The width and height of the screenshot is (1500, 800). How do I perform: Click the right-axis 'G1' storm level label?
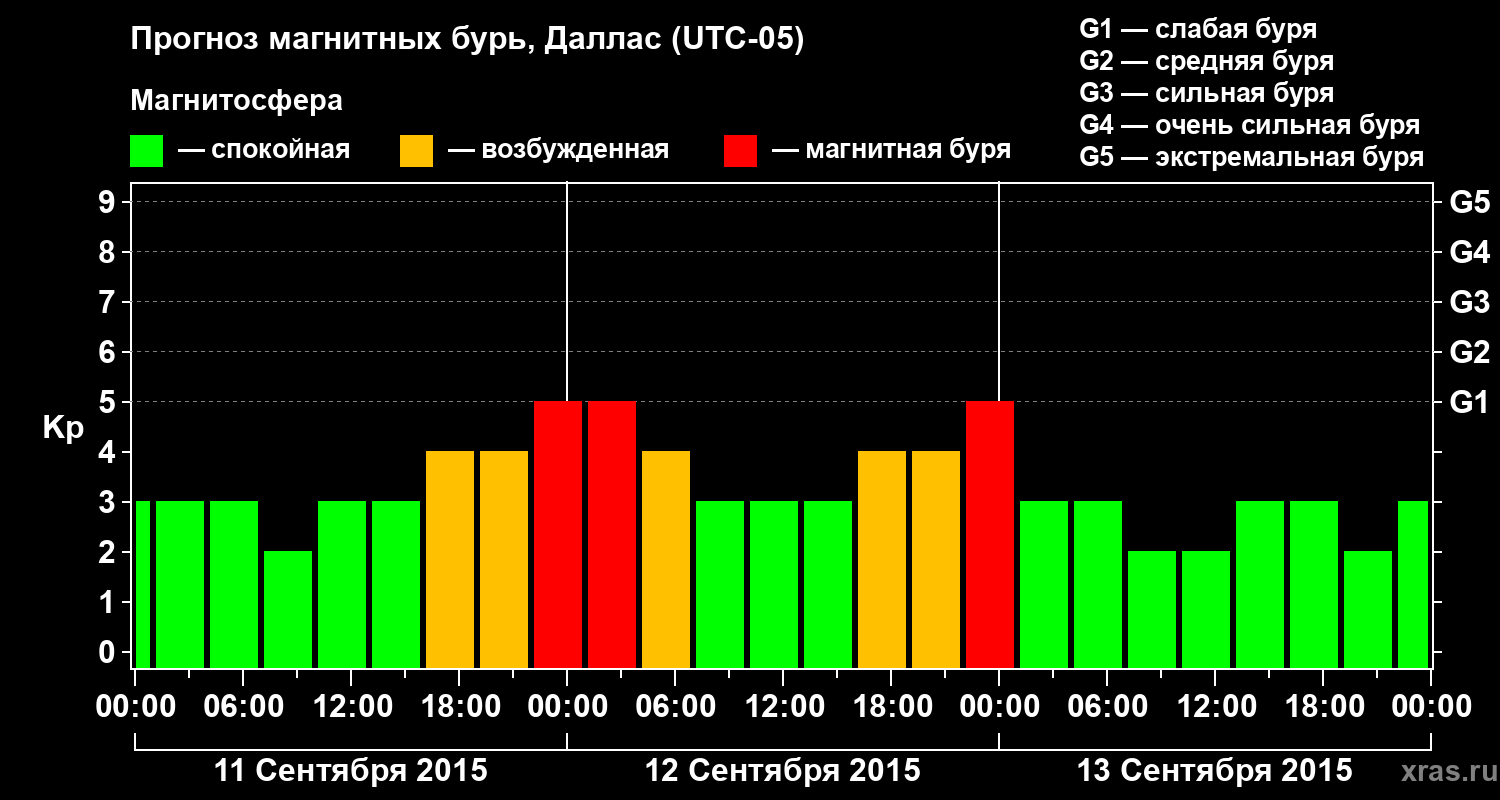tap(1469, 402)
